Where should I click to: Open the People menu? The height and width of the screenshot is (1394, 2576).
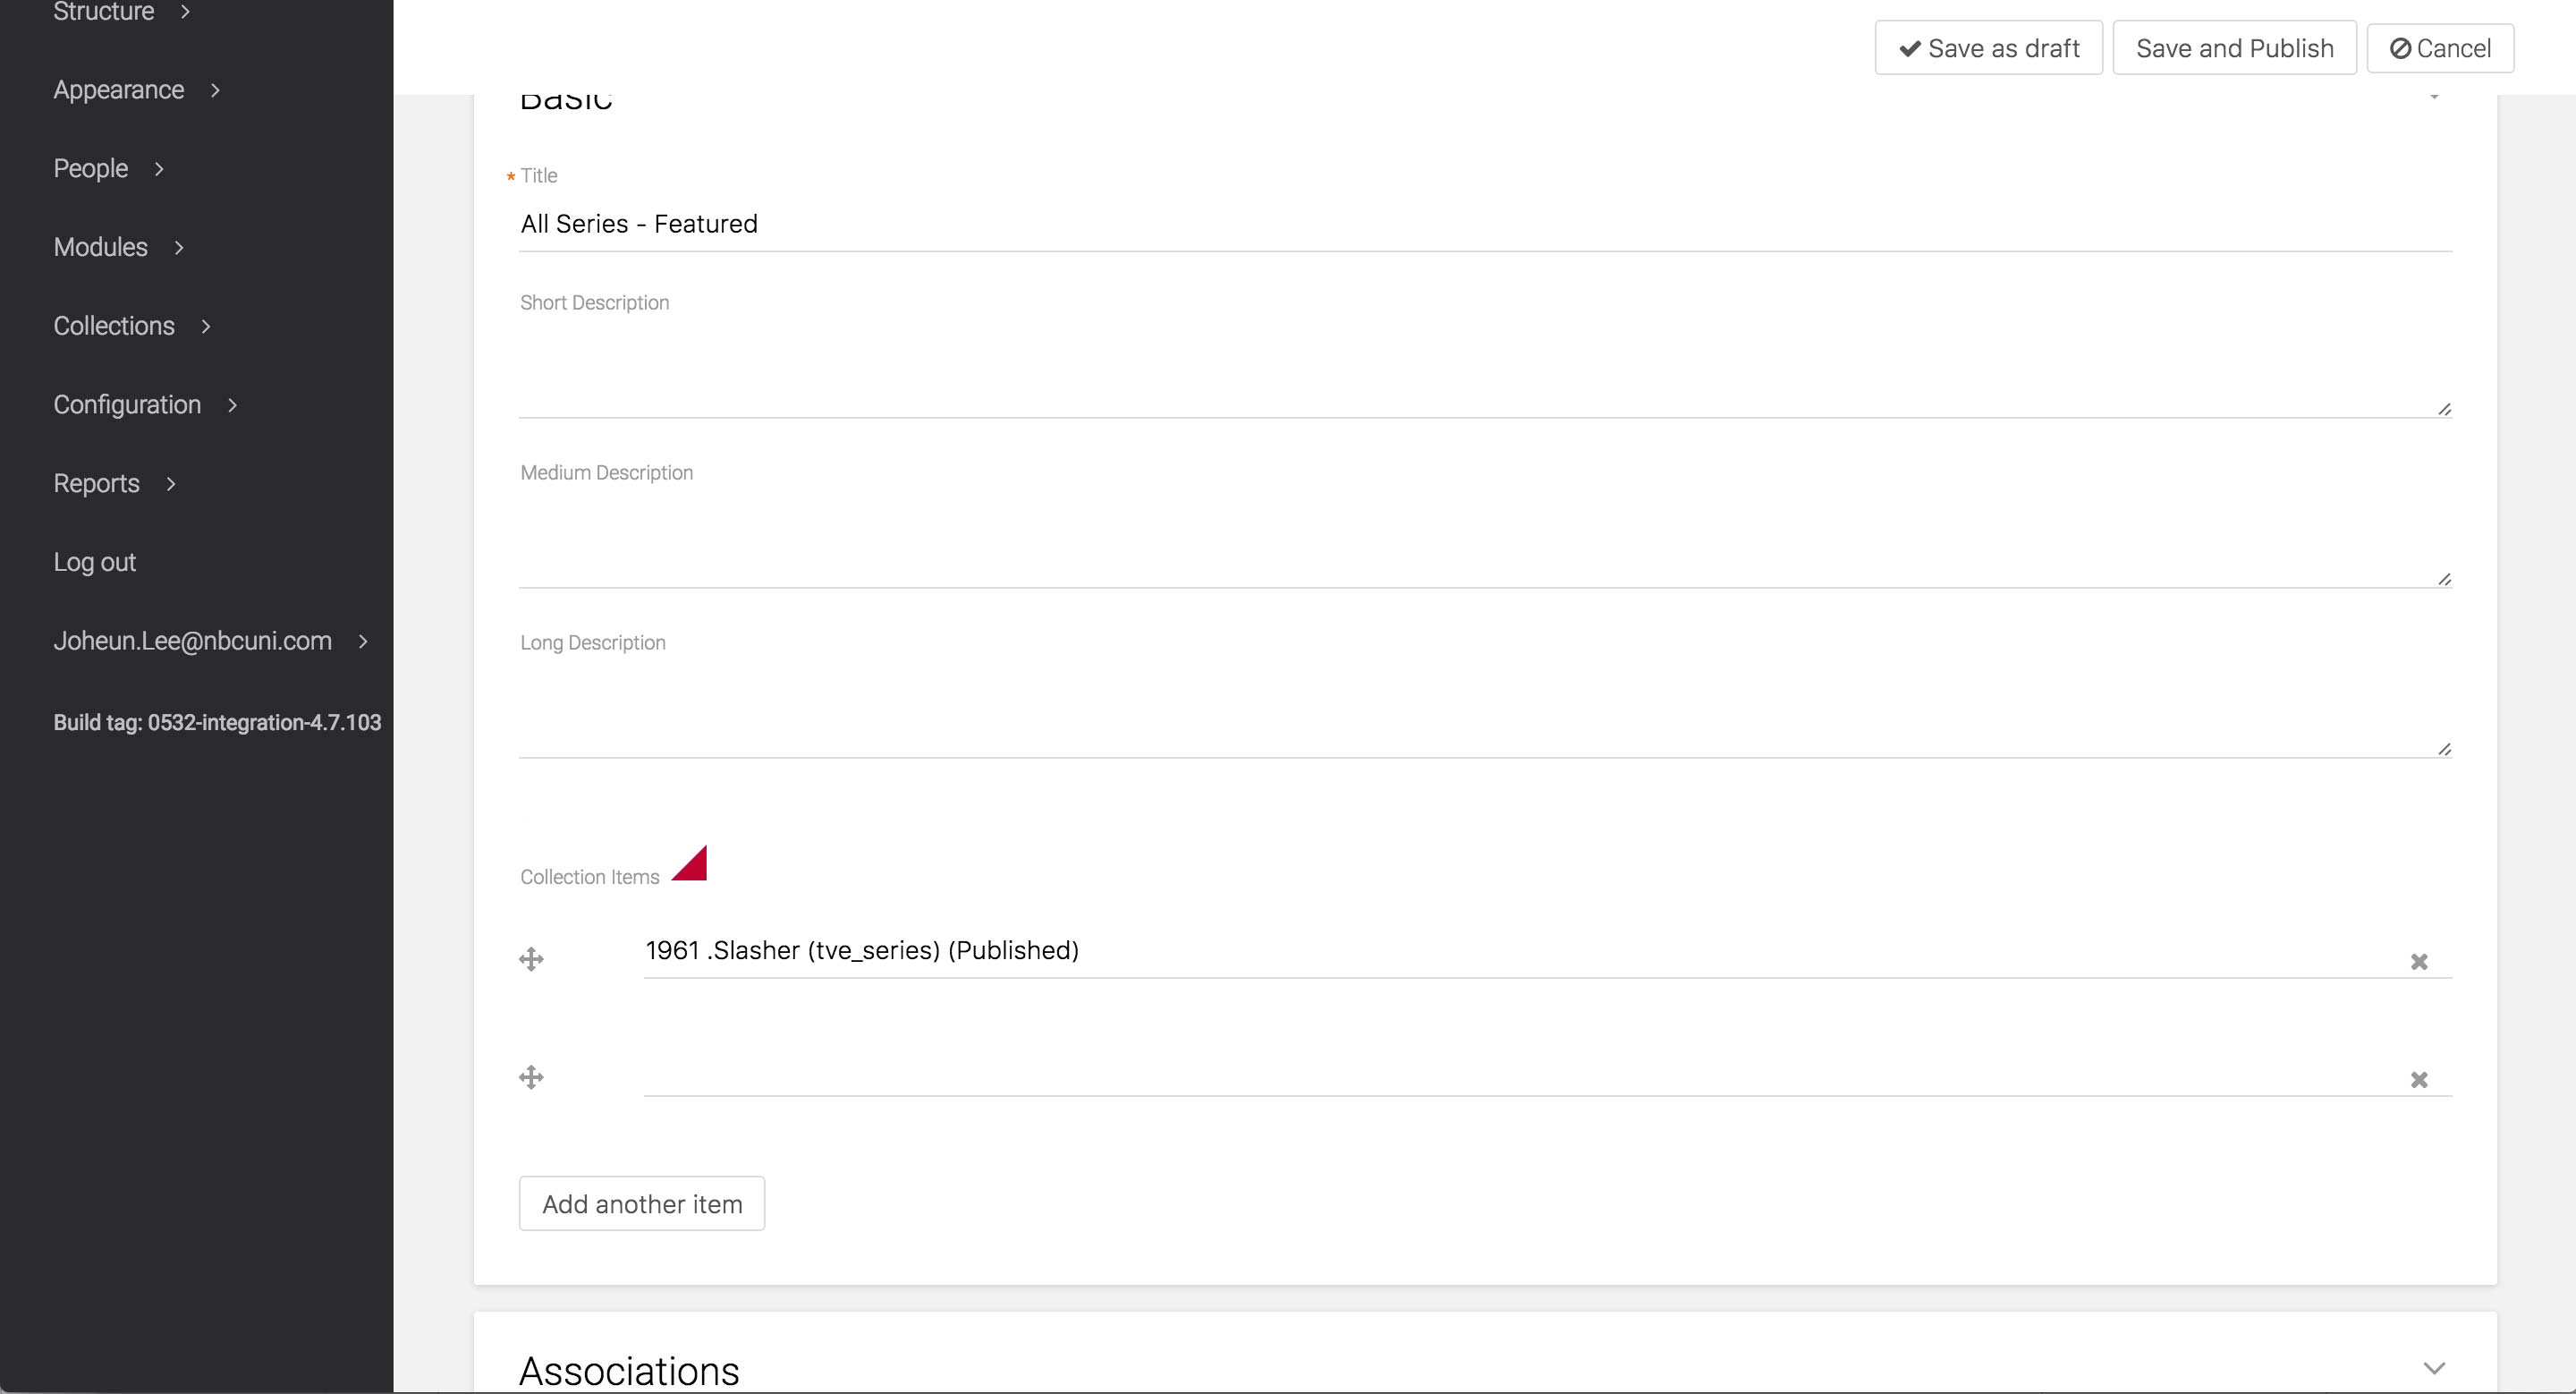click(91, 169)
